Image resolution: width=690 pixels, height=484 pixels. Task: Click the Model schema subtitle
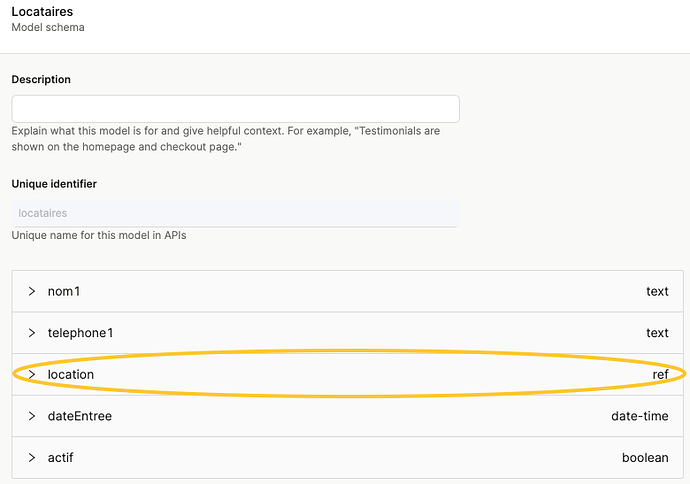coord(48,27)
